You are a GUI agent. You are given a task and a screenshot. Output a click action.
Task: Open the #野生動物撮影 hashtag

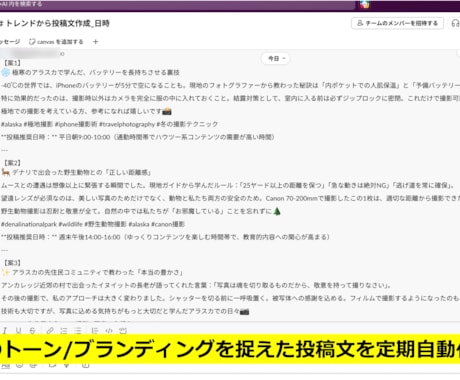[105, 224]
